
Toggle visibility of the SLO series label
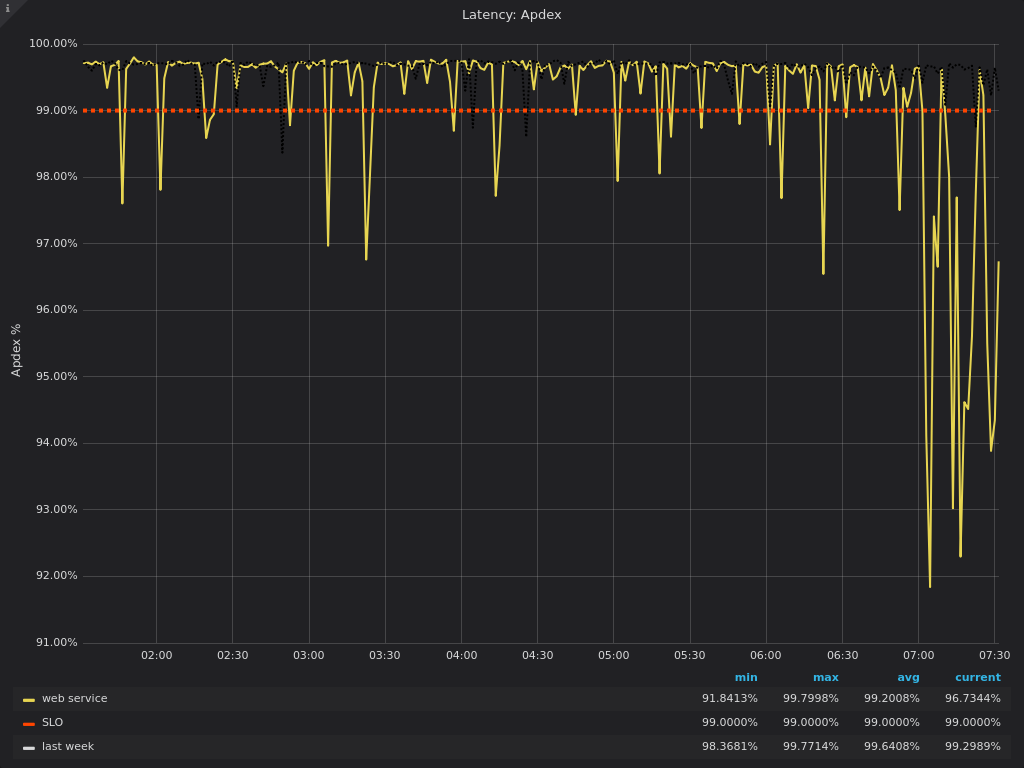click(x=52, y=723)
